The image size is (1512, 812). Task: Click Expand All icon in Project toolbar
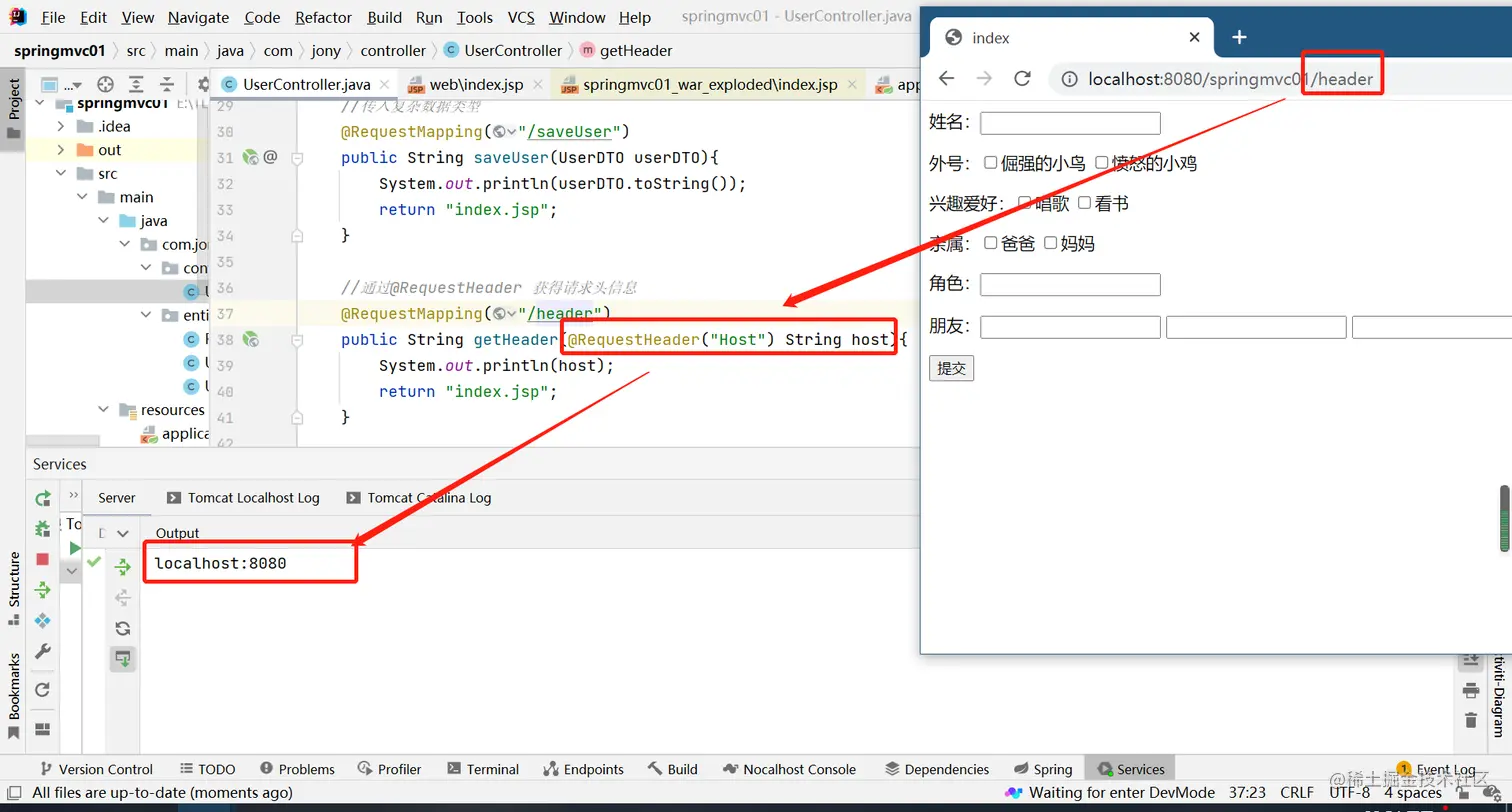(x=136, y=85)
